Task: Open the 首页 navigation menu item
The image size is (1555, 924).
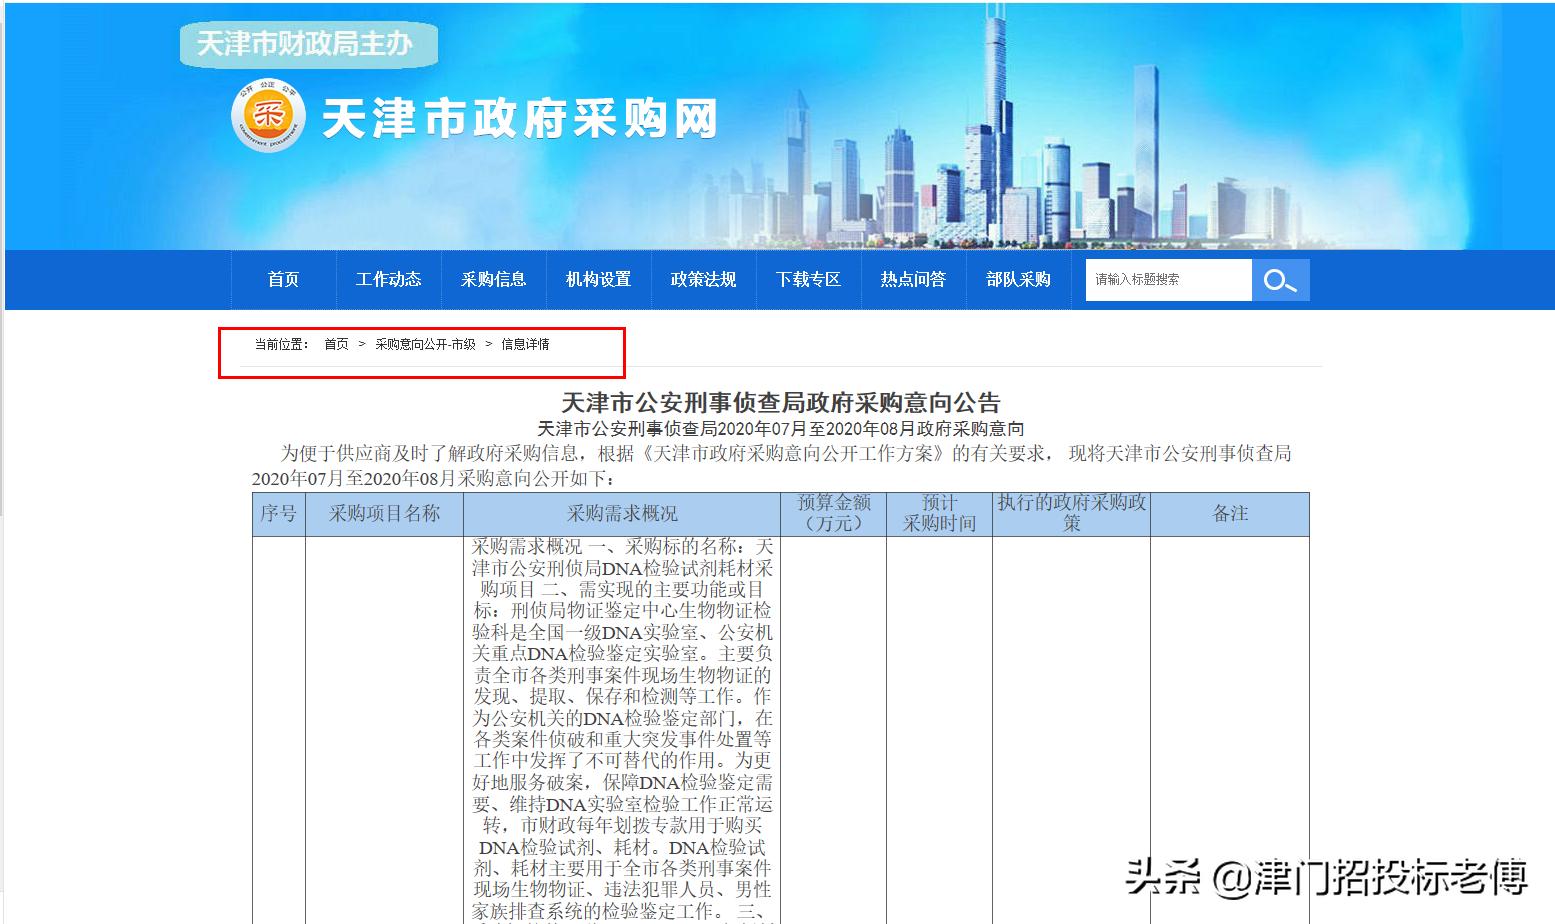Action: (284, 280)
